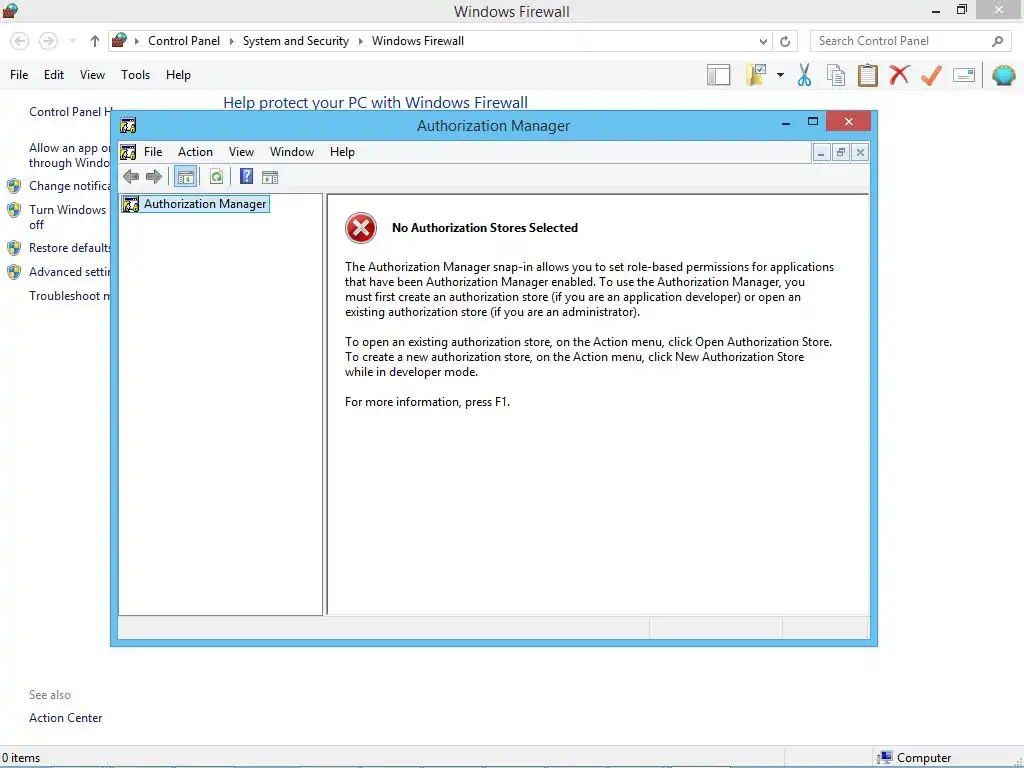Click Back button in Windows Firewall window
The height and width of the screenshot is (768, 1024).
pyautogui.click(x=20, y=41)
